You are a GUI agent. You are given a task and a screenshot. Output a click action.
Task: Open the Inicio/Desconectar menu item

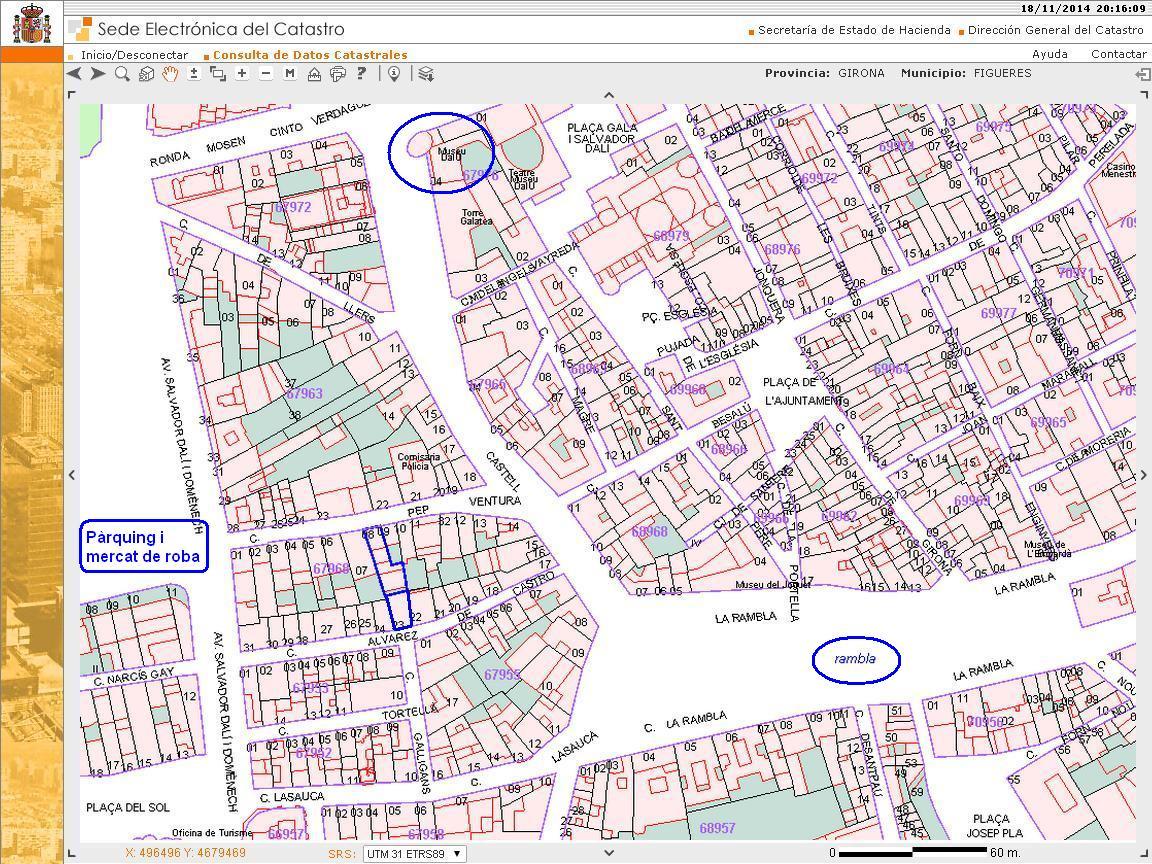134,55
